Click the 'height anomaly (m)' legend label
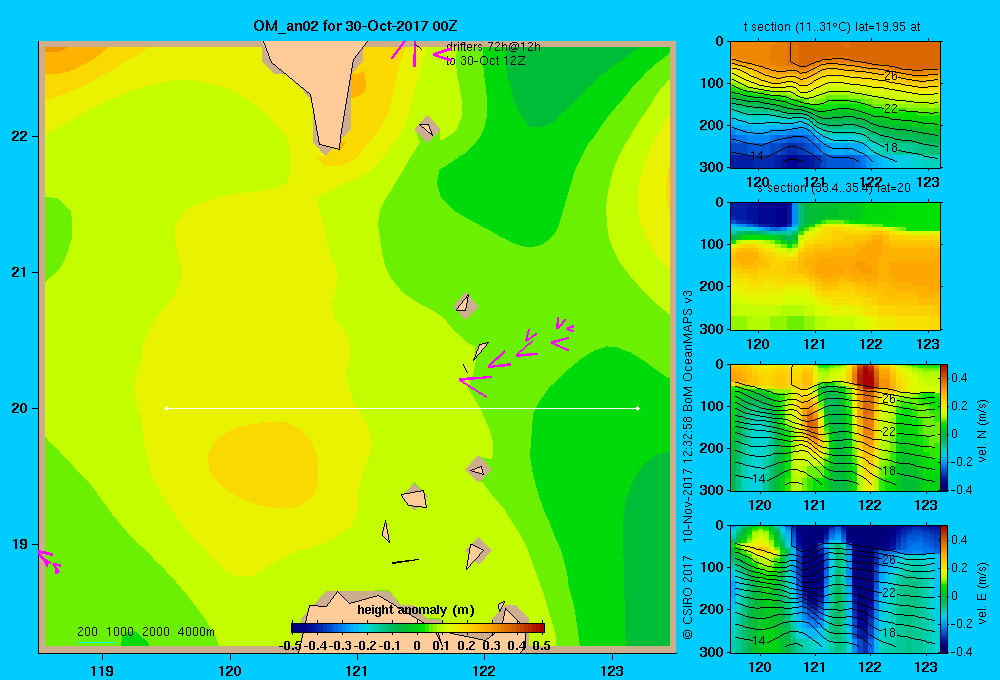 [416, 610]
